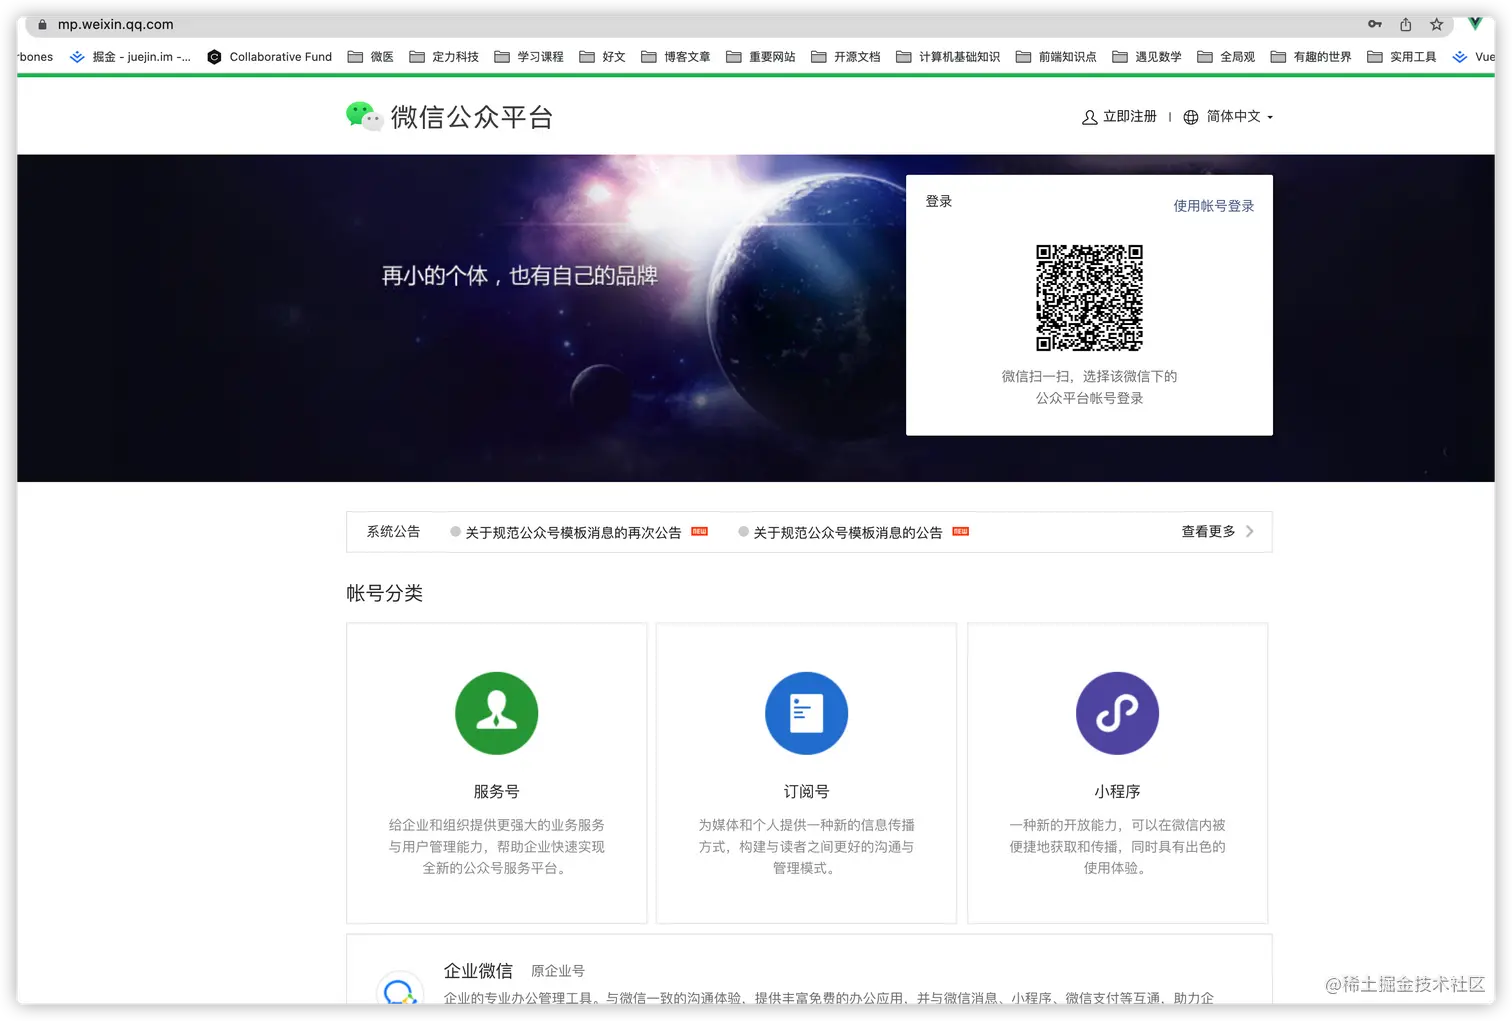Click the 企业微信 heading
Screen dimensions: 1512x1021
pos(478,971)
